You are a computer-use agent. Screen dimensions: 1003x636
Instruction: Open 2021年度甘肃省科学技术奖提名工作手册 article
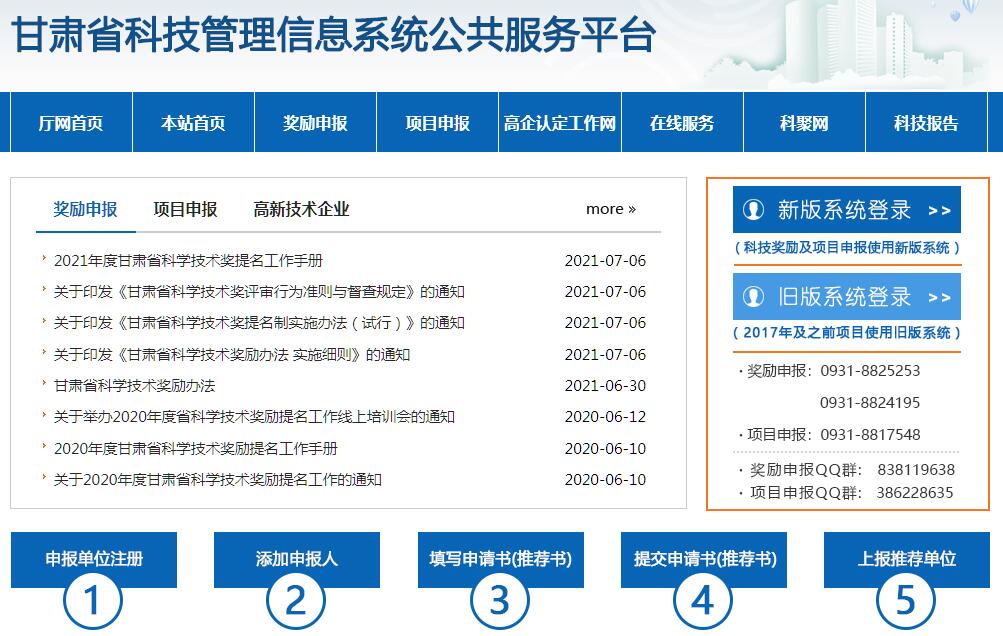188,261
